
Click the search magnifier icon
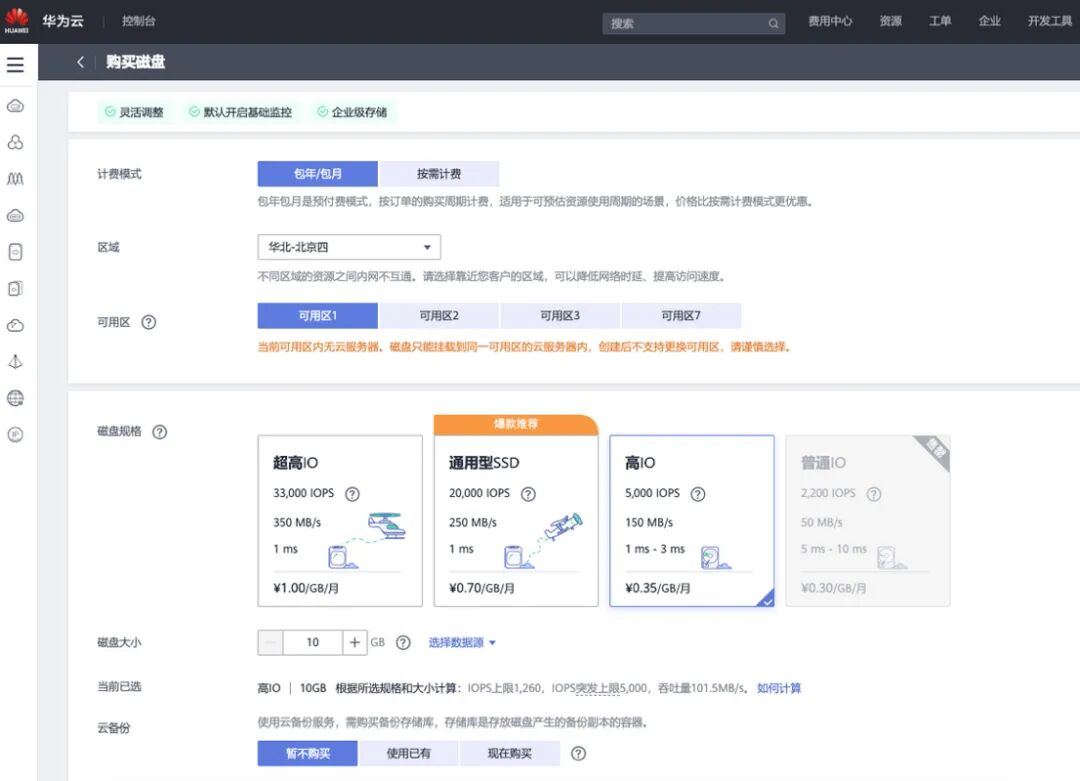[x=773, y=23]
